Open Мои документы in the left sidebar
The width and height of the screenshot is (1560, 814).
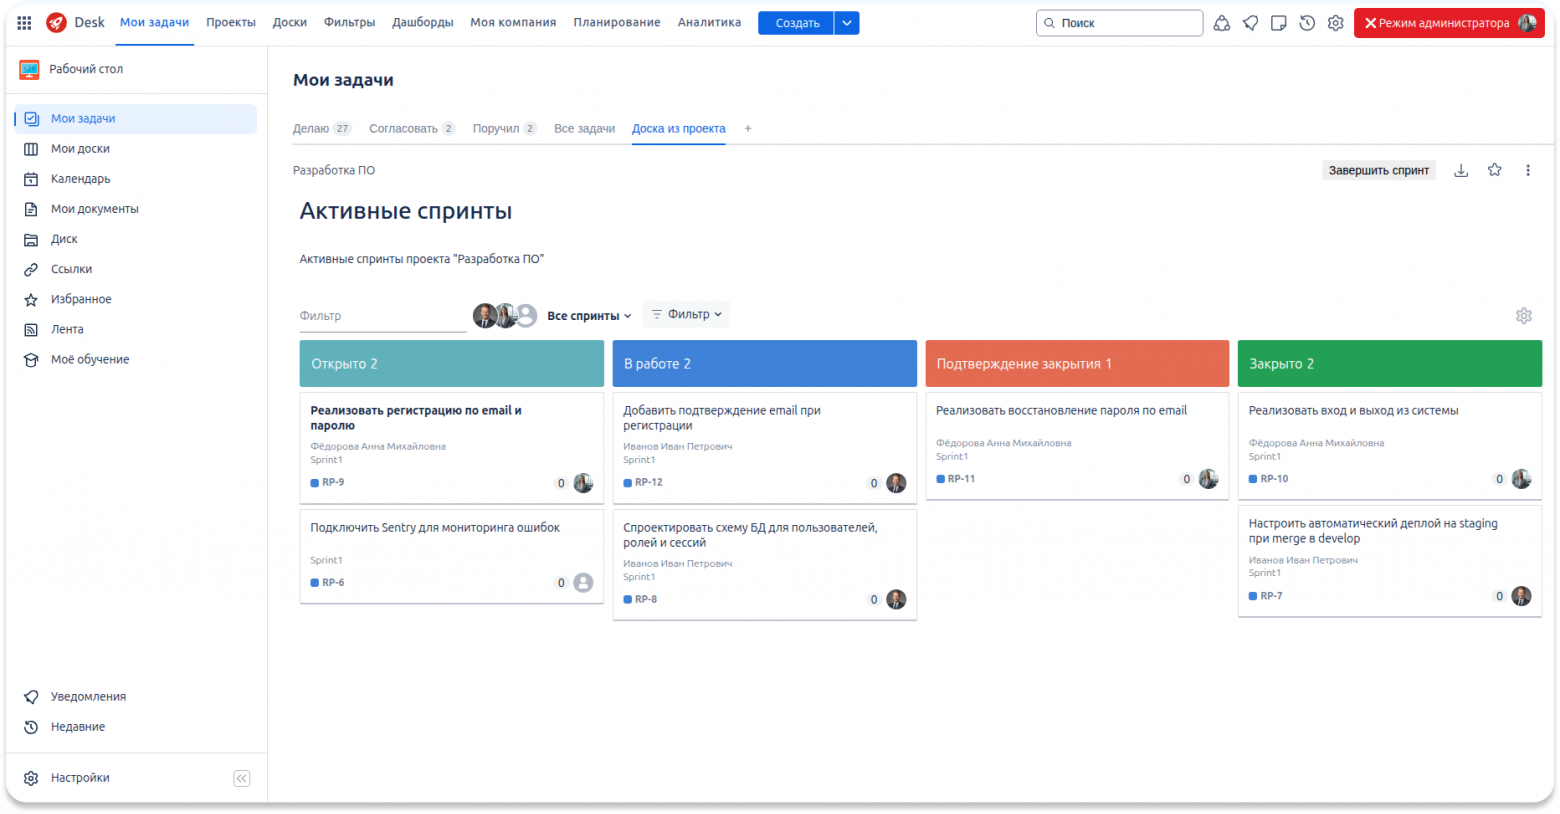136,209
